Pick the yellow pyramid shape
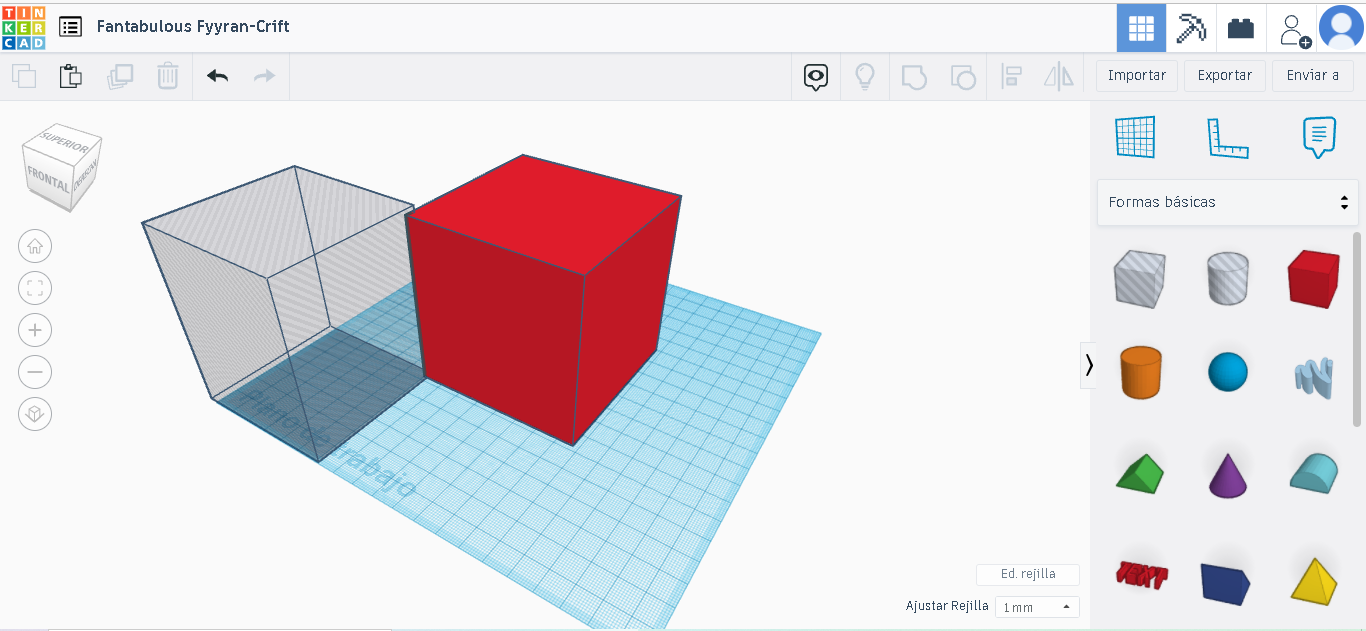Screen dimensions: 1366x631 point(1313,580)
